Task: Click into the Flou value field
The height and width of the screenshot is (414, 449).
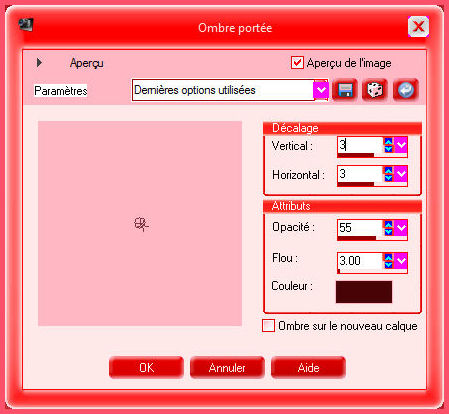Action: pyautogui.click(x=360, y=260)
